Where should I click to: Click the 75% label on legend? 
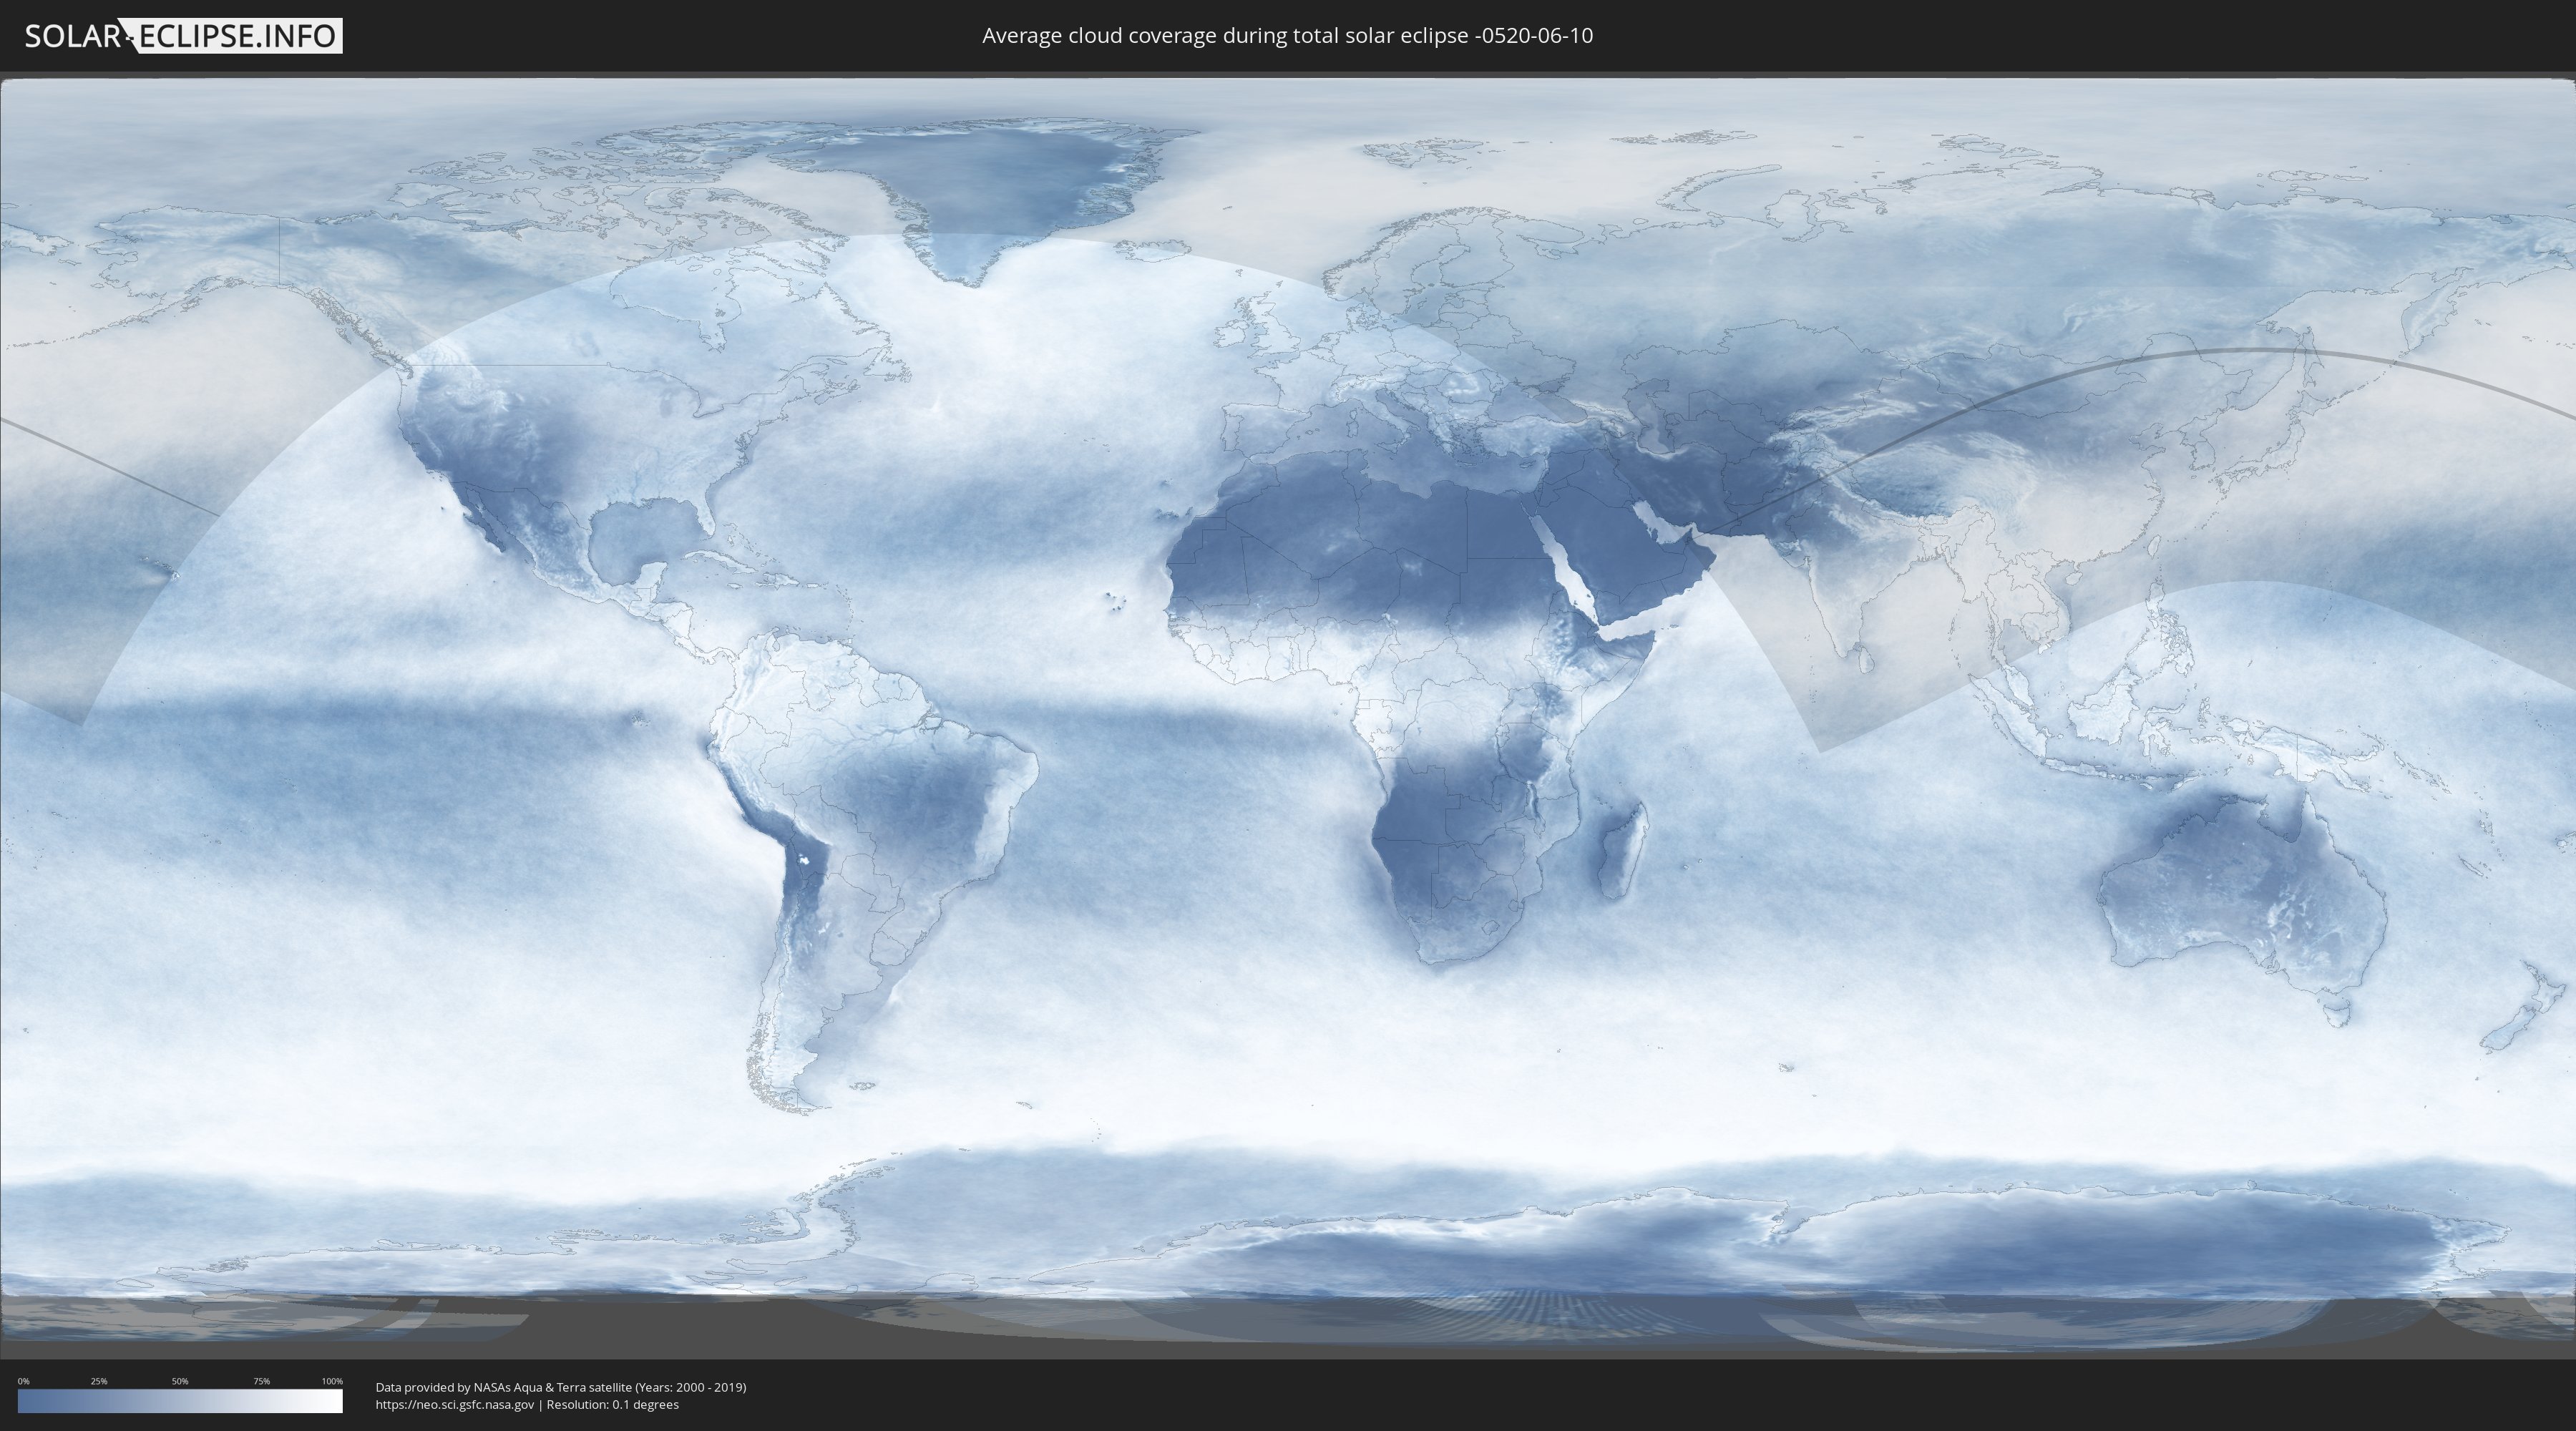coord(261,1381)
